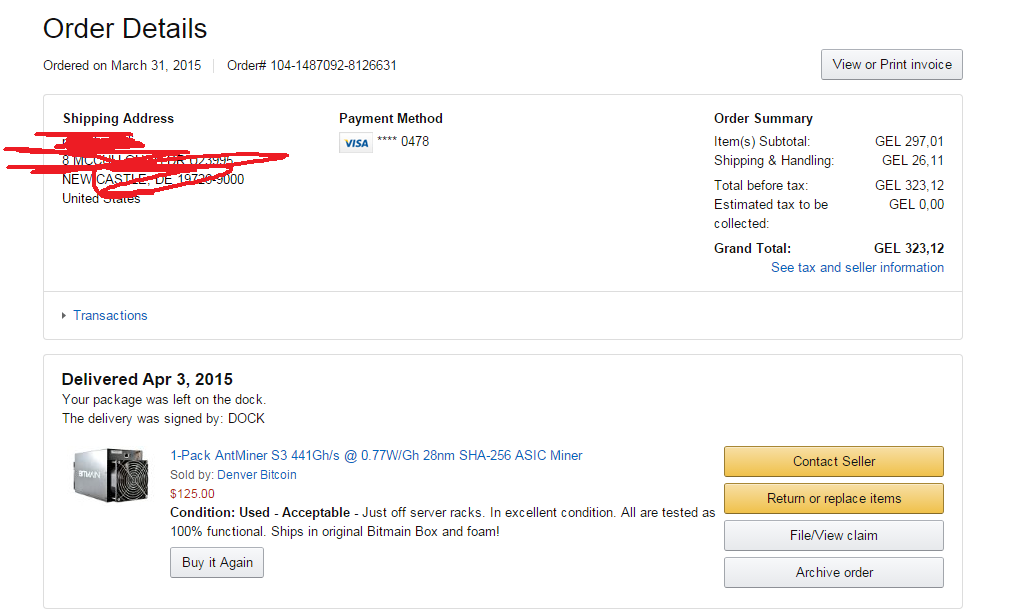
Task: Click the Archive order button
Action: click(x=833, y=572)
